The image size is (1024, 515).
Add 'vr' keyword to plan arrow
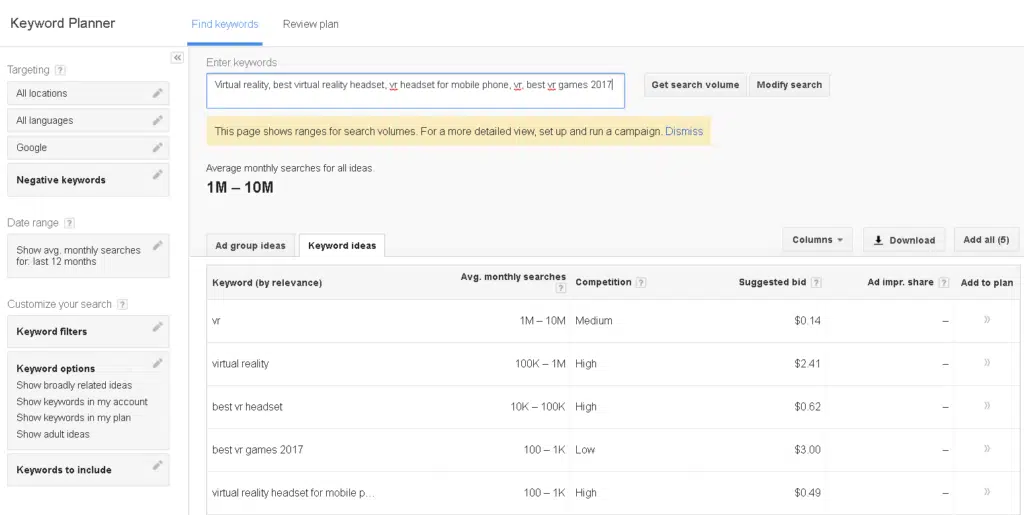tap(986, 320)
